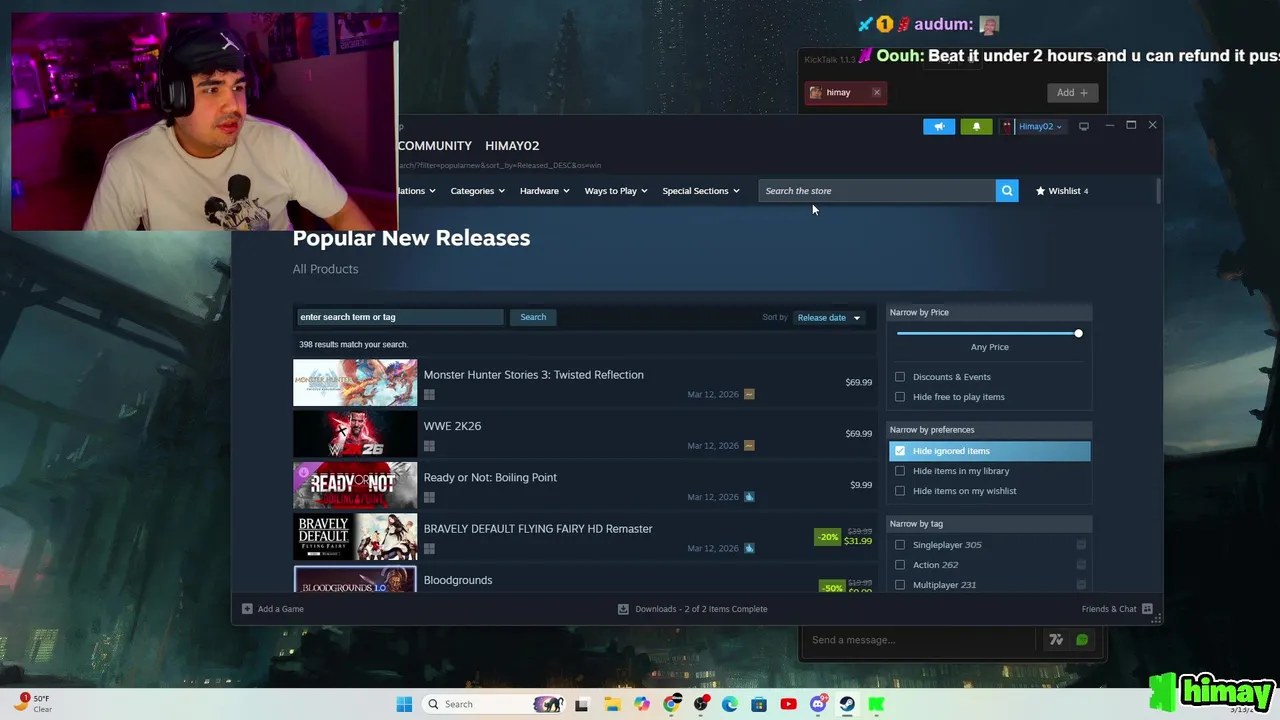Open the HIMAY02 profile tab
This screenshot has width=1280, height=720.
point(512,146)
